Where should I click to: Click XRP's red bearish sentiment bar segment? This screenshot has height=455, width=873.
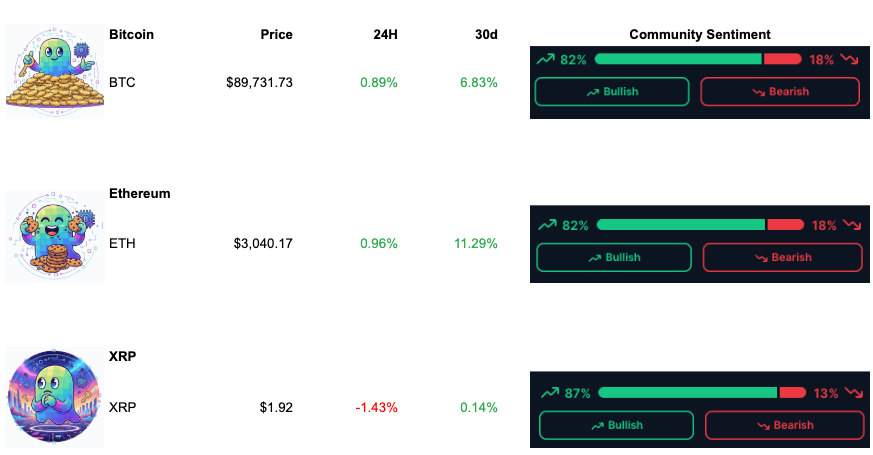[793, 393]
